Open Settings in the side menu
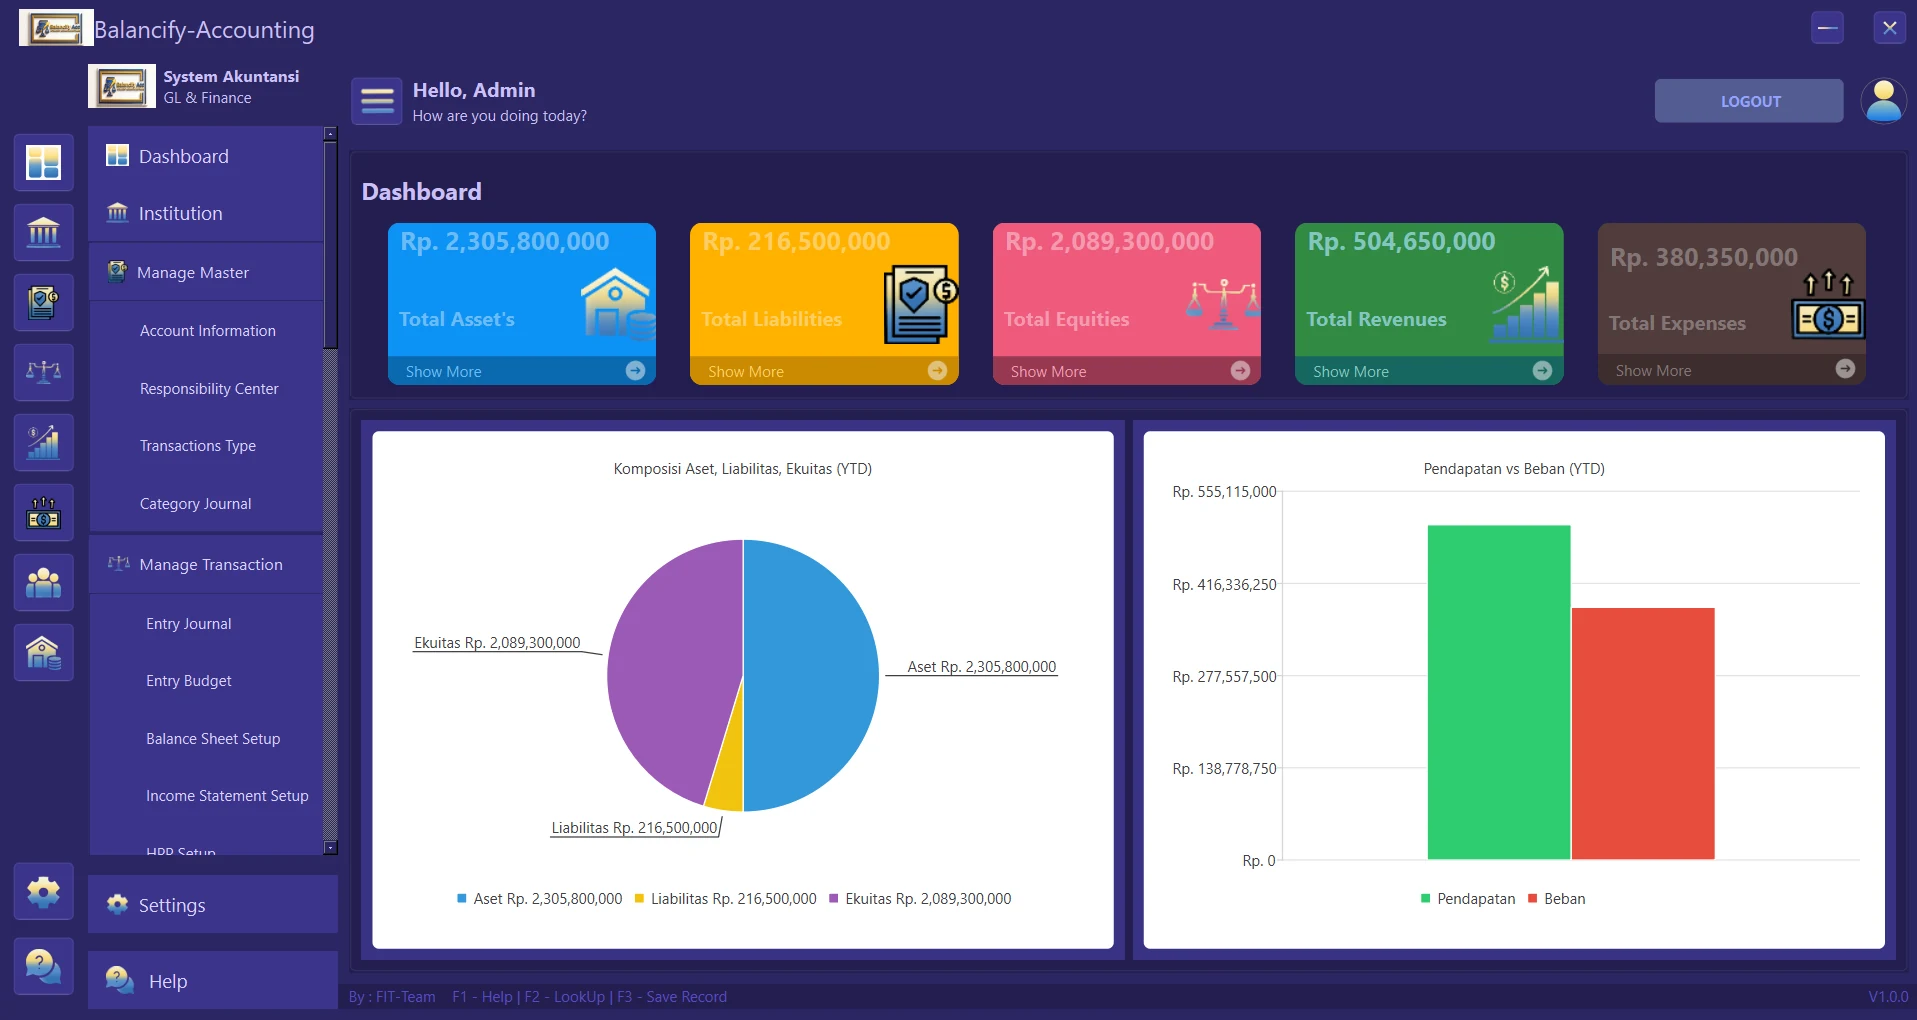Image resolution: width=1917 pixels, height=1020 pixels. coord(213,905)
